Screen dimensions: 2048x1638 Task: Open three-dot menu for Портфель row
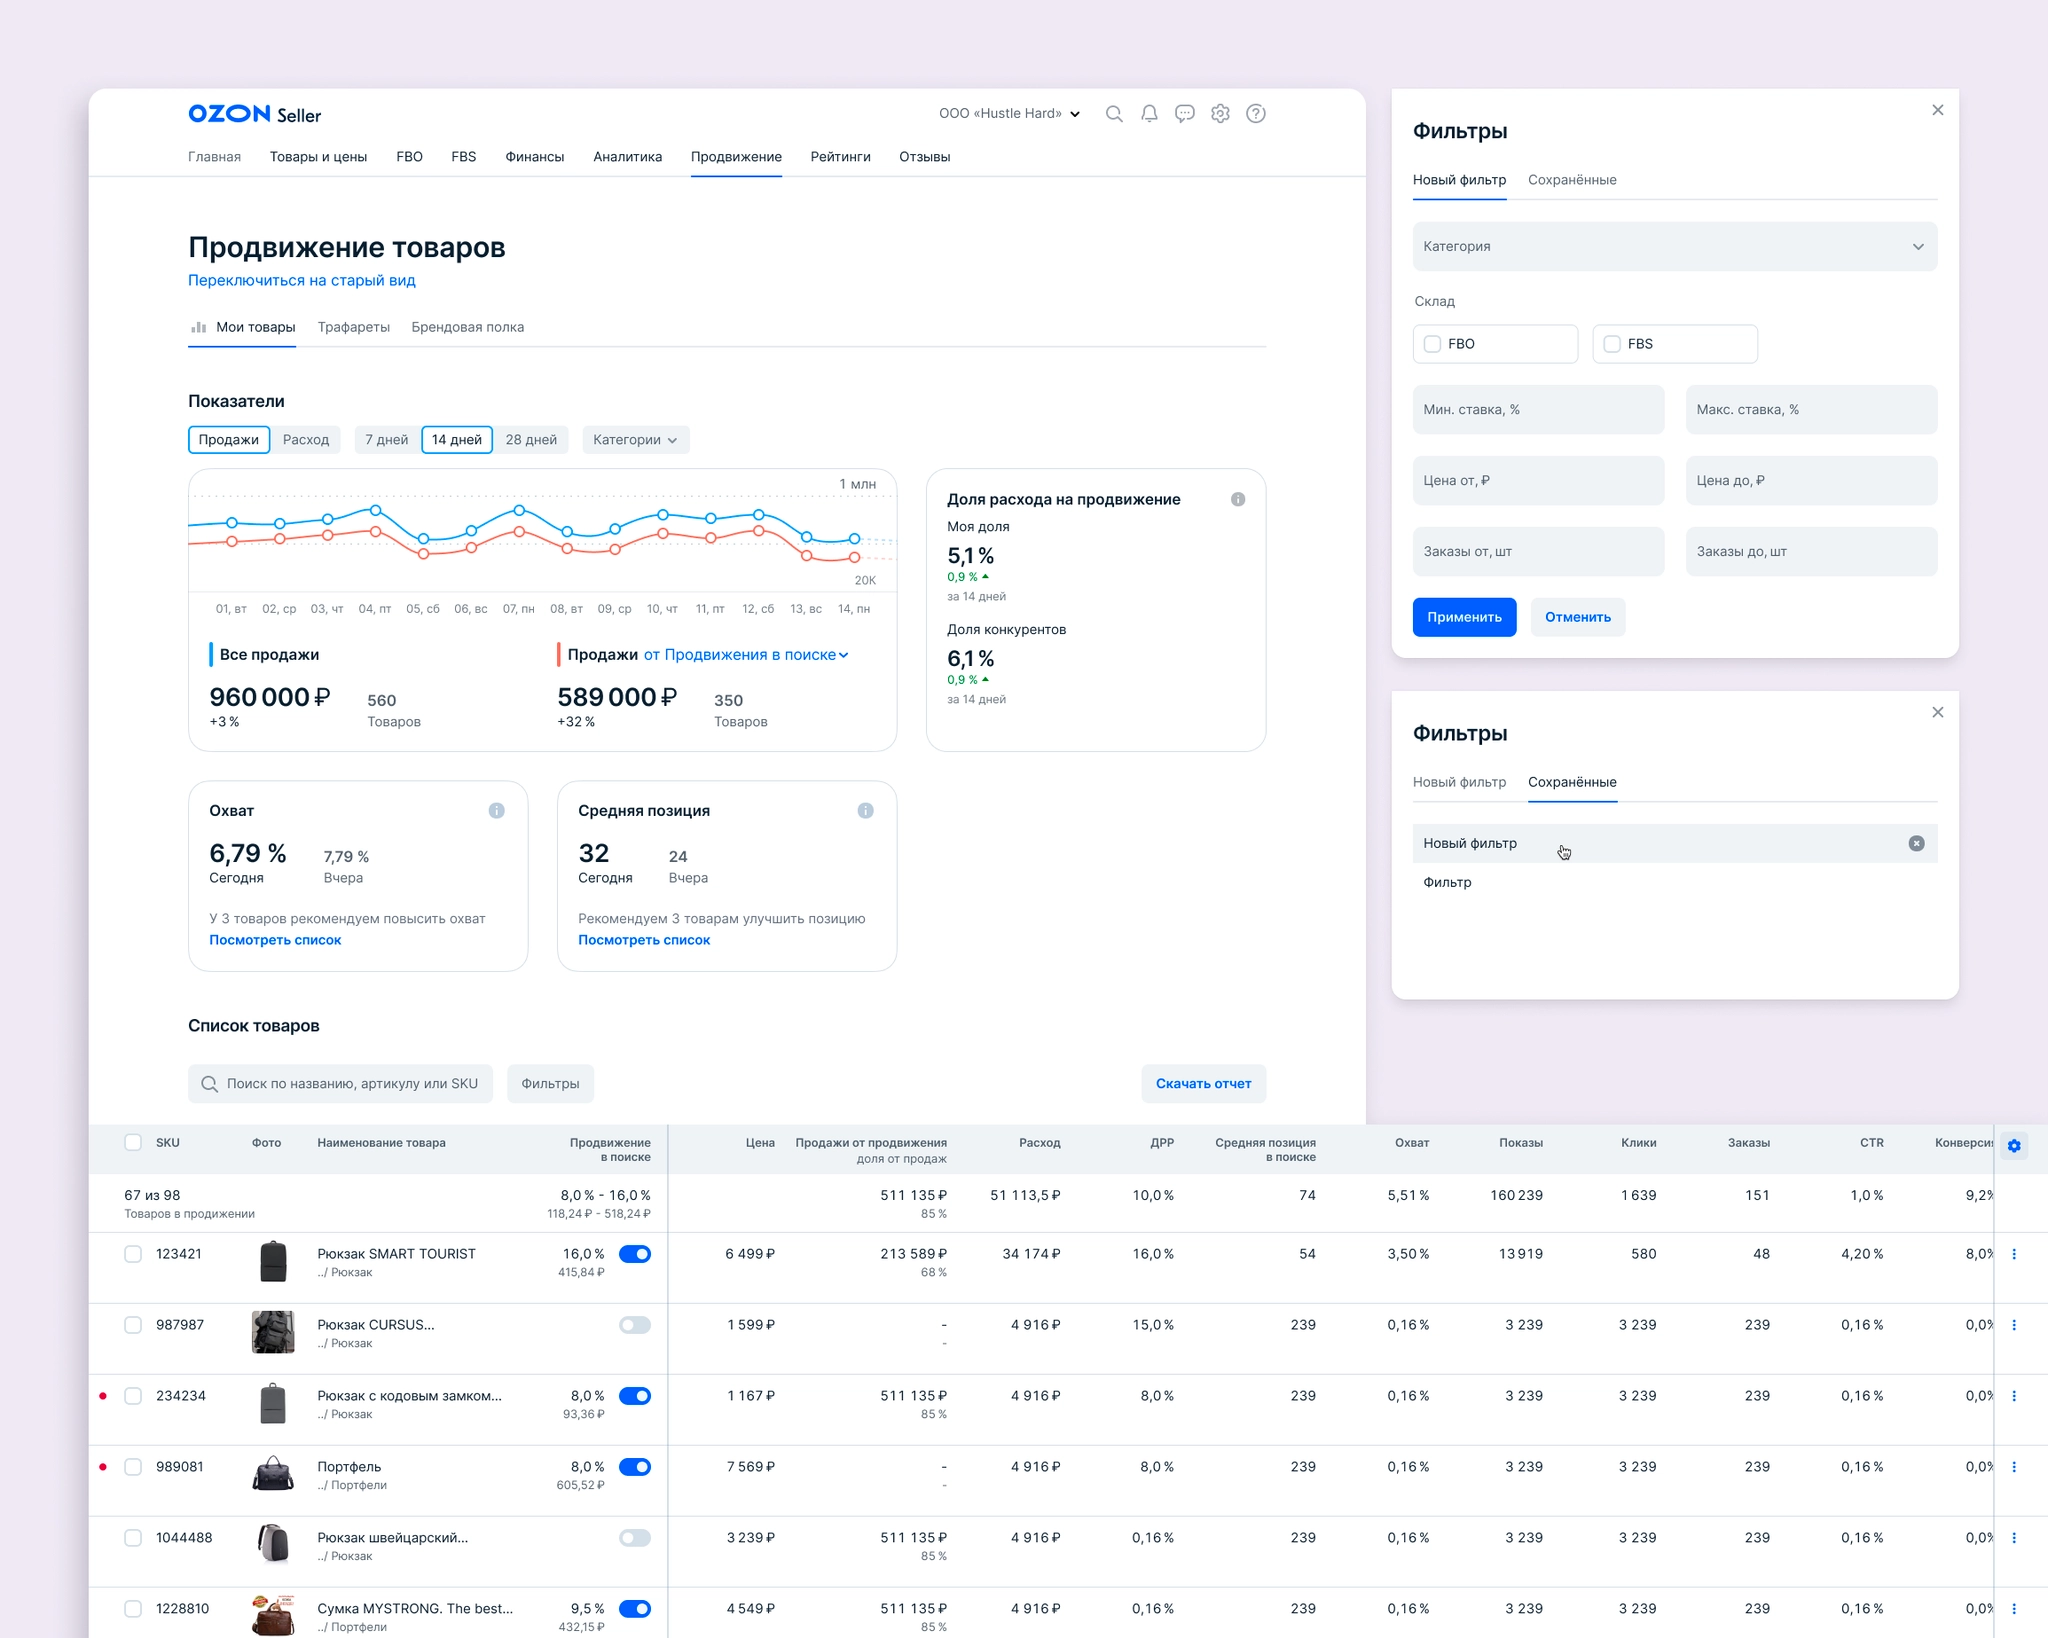pos(2014,1467)
